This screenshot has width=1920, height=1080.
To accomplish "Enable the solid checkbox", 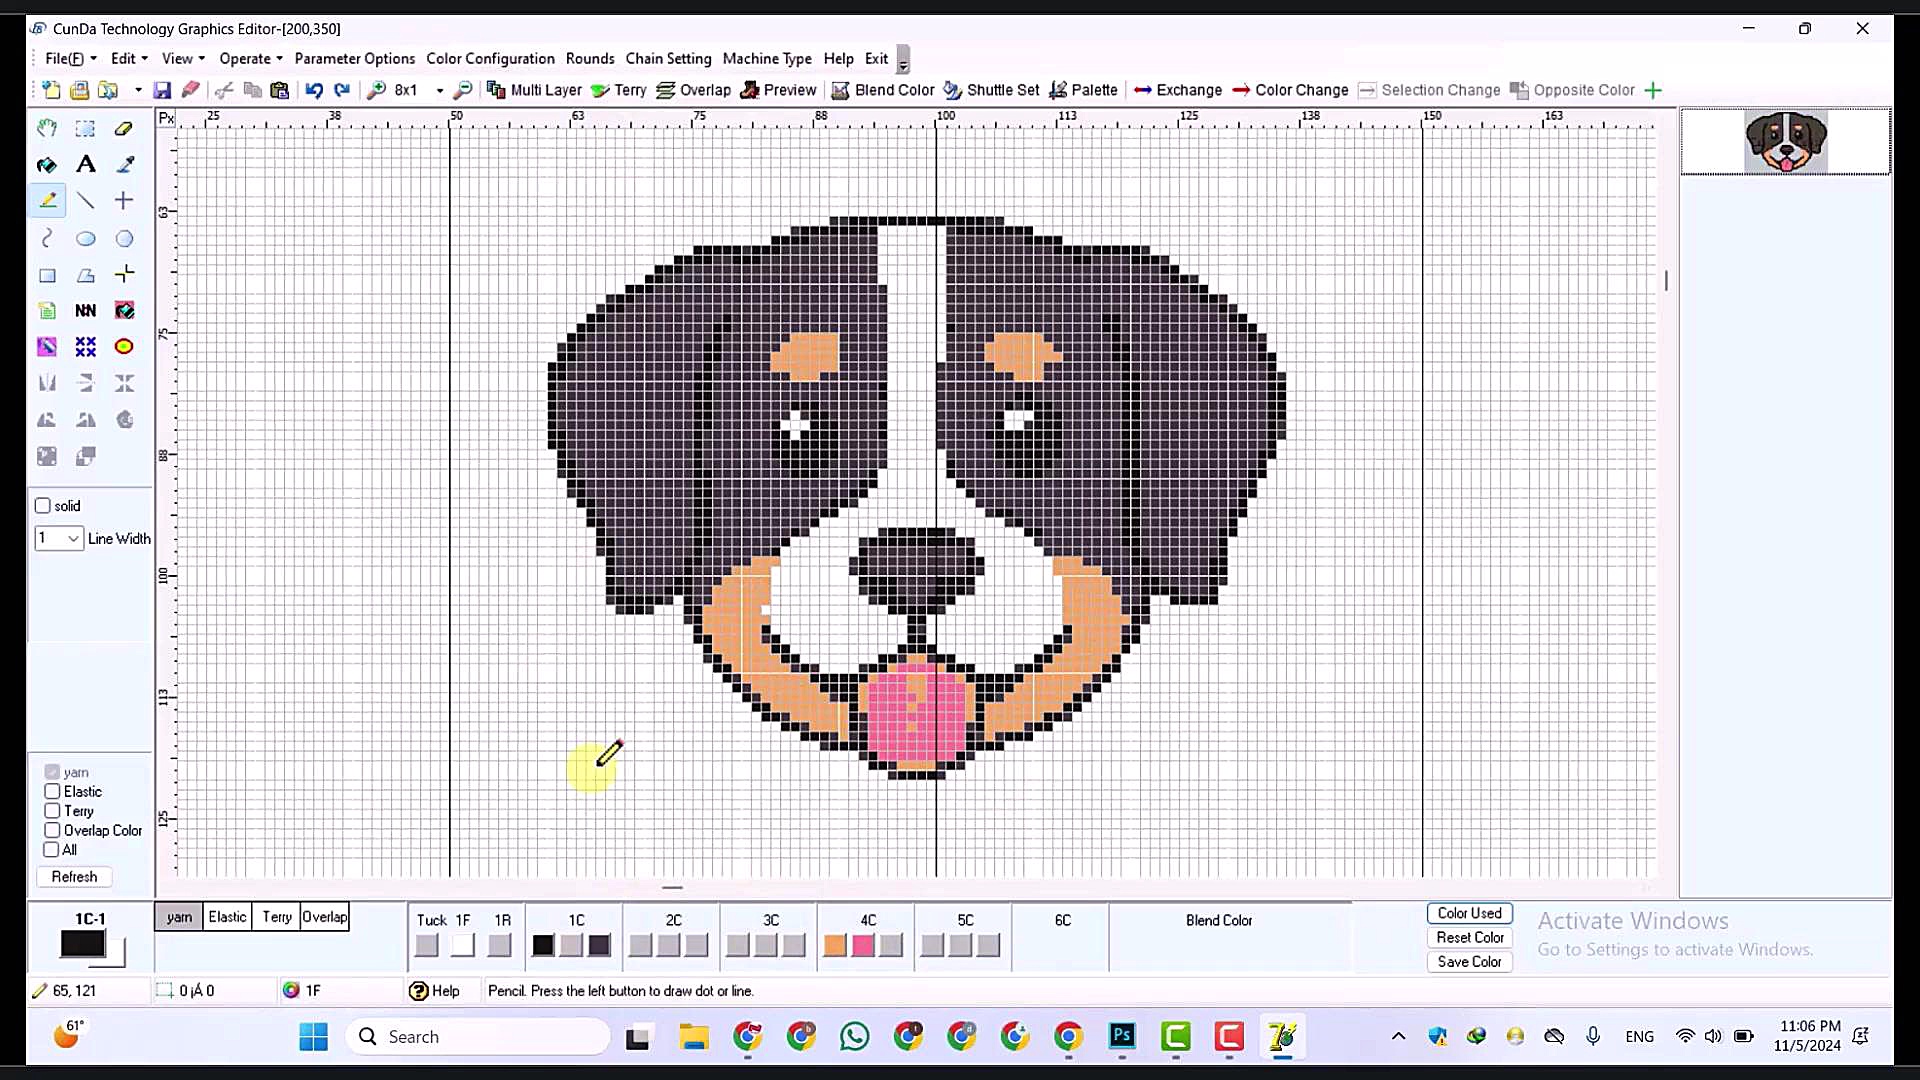I will [x=43, y=506].
